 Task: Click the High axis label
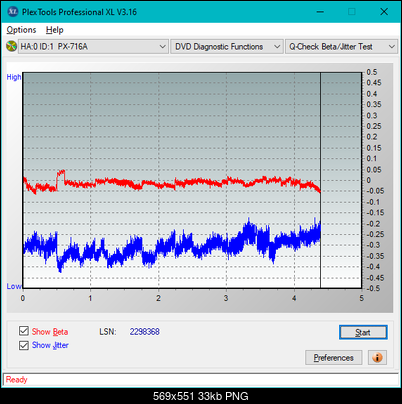coord(14,77)
